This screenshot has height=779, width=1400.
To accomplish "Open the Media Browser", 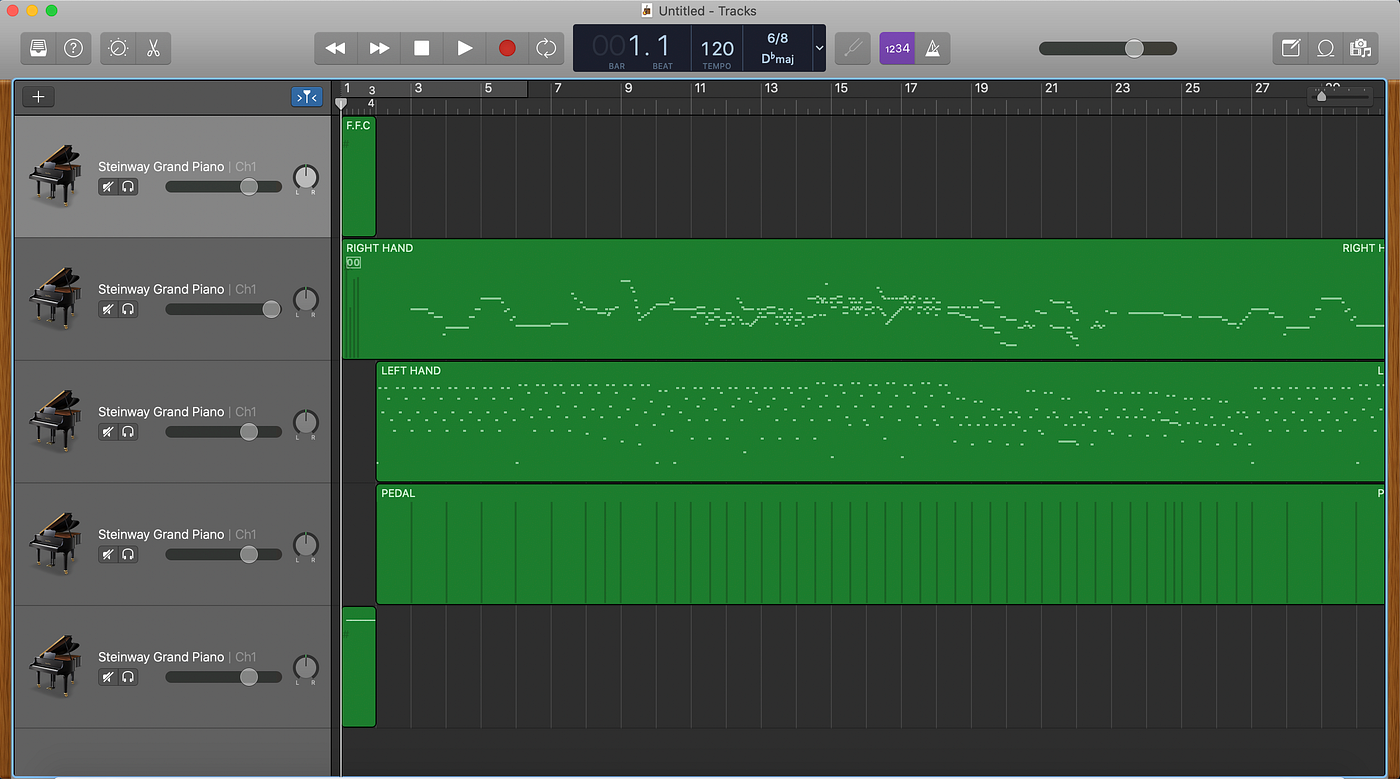I will [1359, 48].
